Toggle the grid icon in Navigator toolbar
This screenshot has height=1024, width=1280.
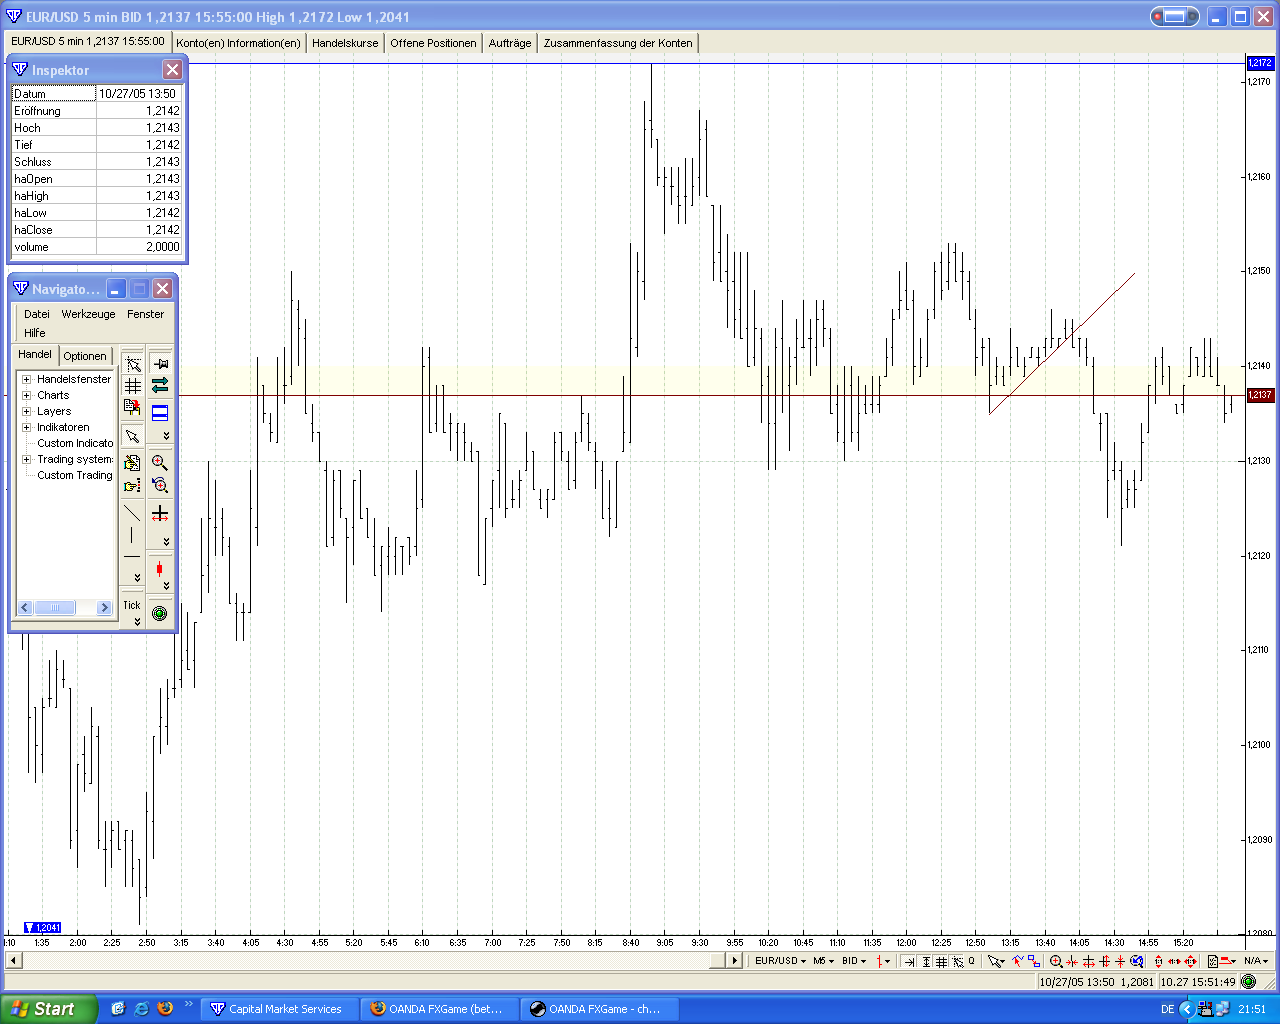[x=132, y=386]
